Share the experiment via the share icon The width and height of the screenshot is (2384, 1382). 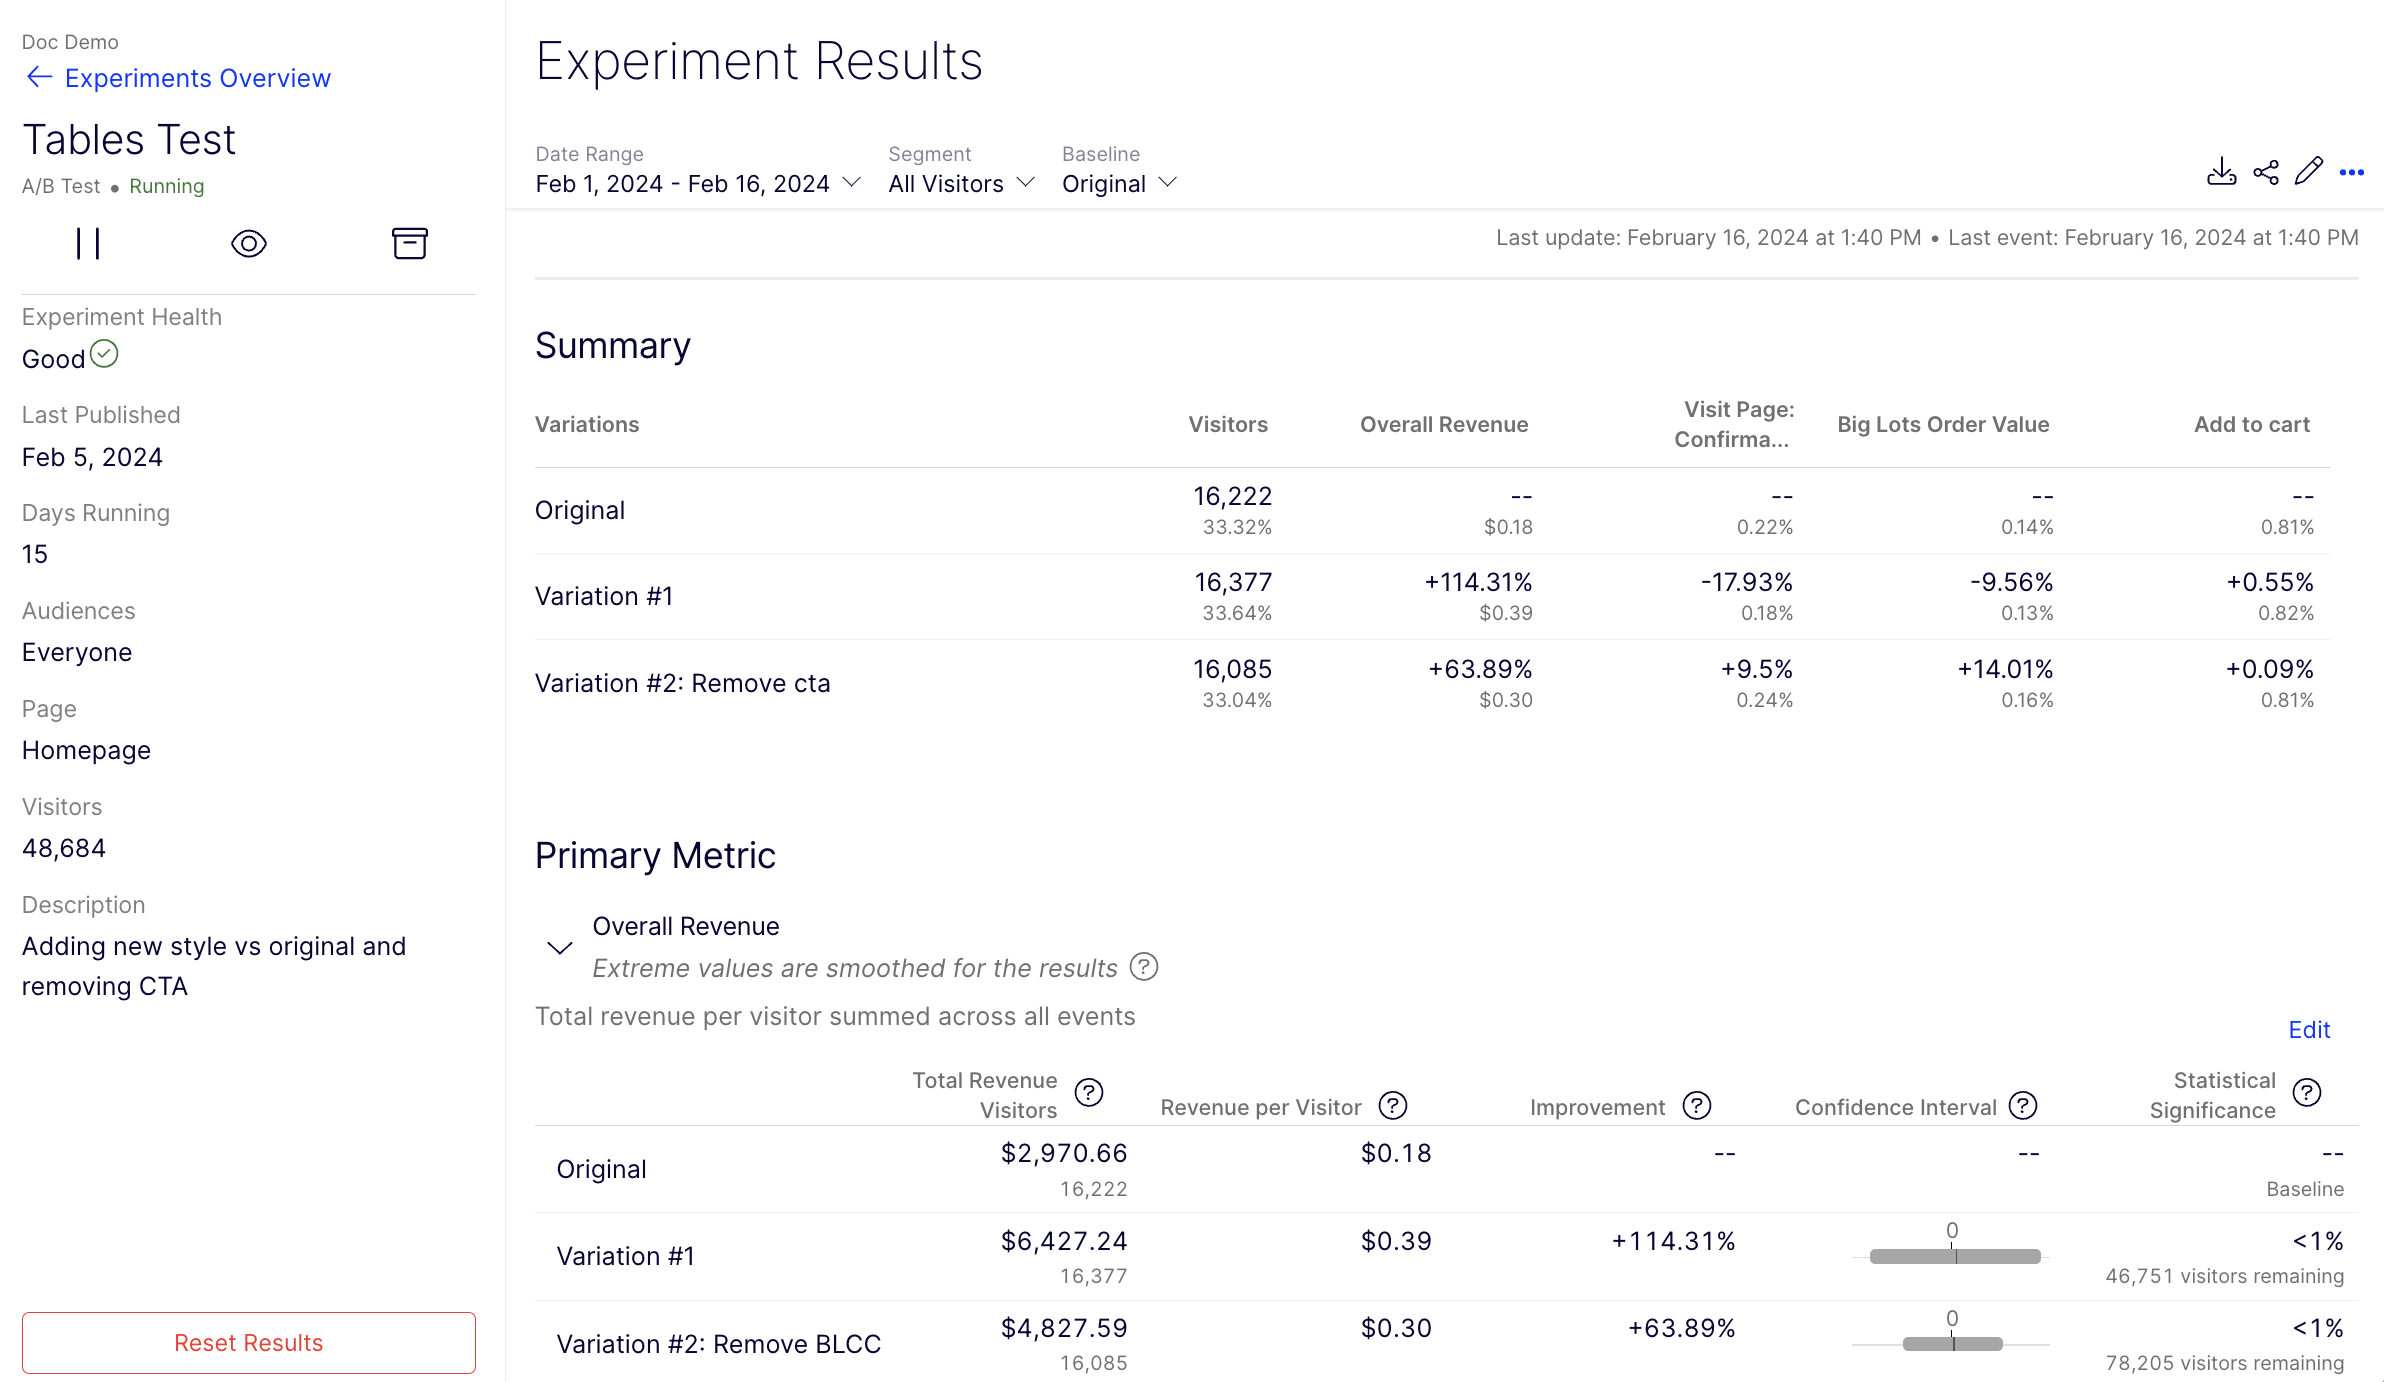[x=2266, y=172]
